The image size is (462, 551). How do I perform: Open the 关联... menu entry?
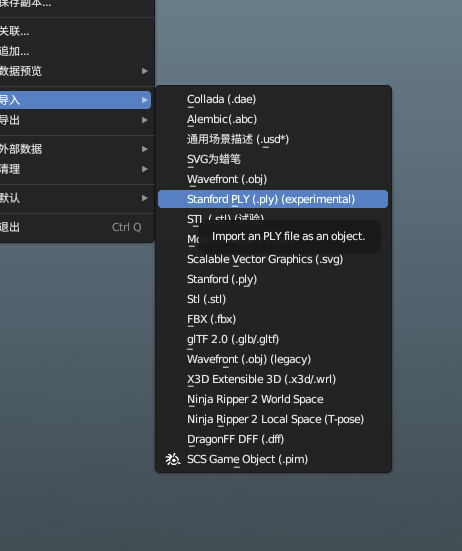pyautogui.click(x=75, y=31)
